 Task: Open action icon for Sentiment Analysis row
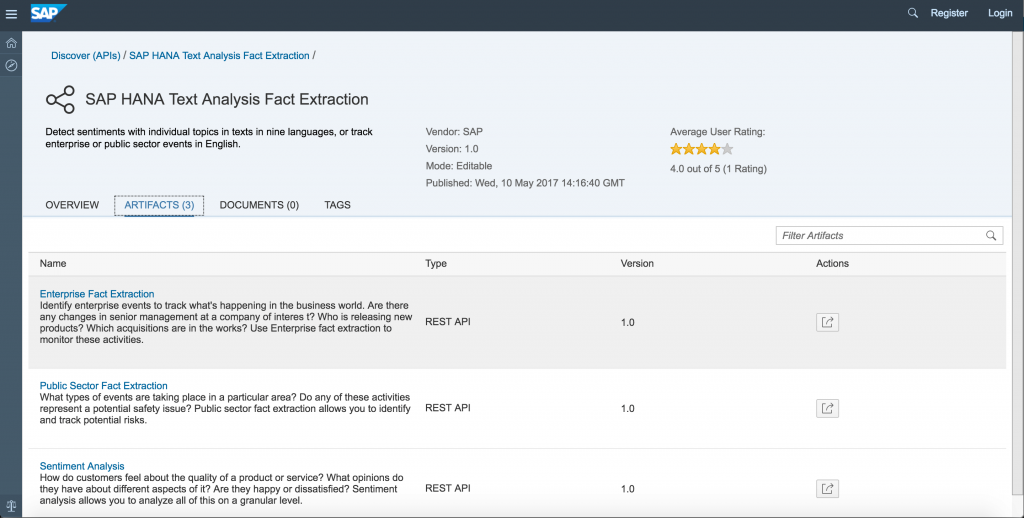pyautogui.click(x=827, y=489)
